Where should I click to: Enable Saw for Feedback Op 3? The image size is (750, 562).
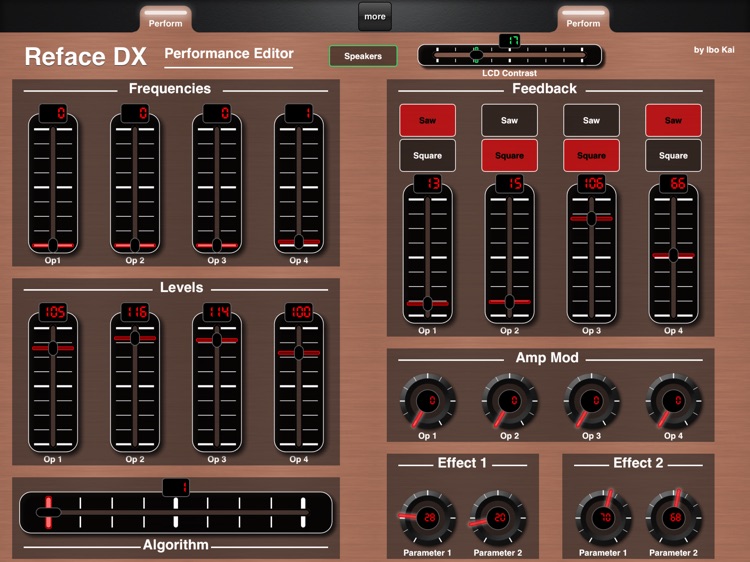(x=591, y=120)
